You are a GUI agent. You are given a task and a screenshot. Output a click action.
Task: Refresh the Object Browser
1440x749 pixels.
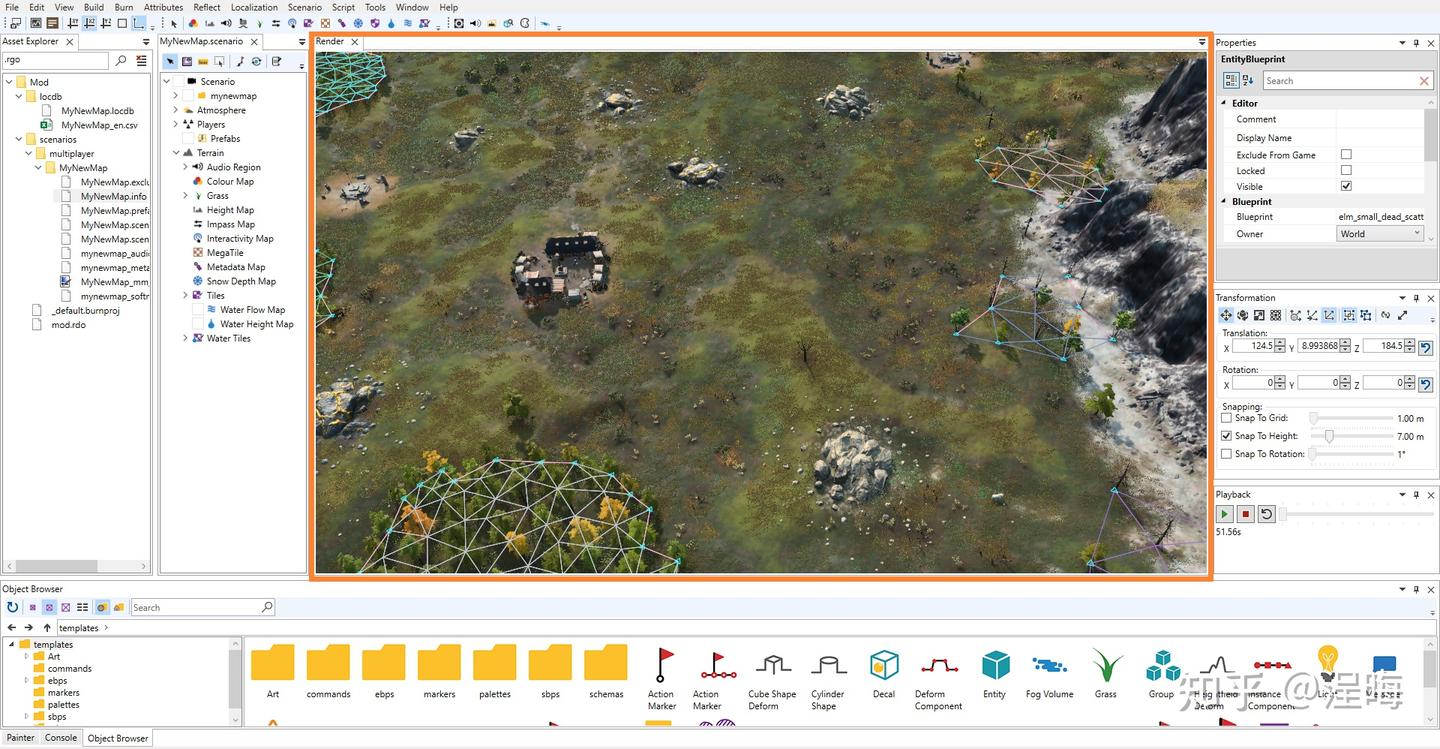[x=12, y=607]
